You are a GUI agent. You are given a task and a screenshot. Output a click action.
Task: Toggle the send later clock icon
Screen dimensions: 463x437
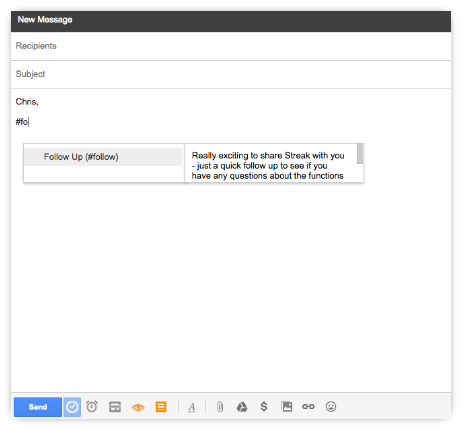pos(72,407)
